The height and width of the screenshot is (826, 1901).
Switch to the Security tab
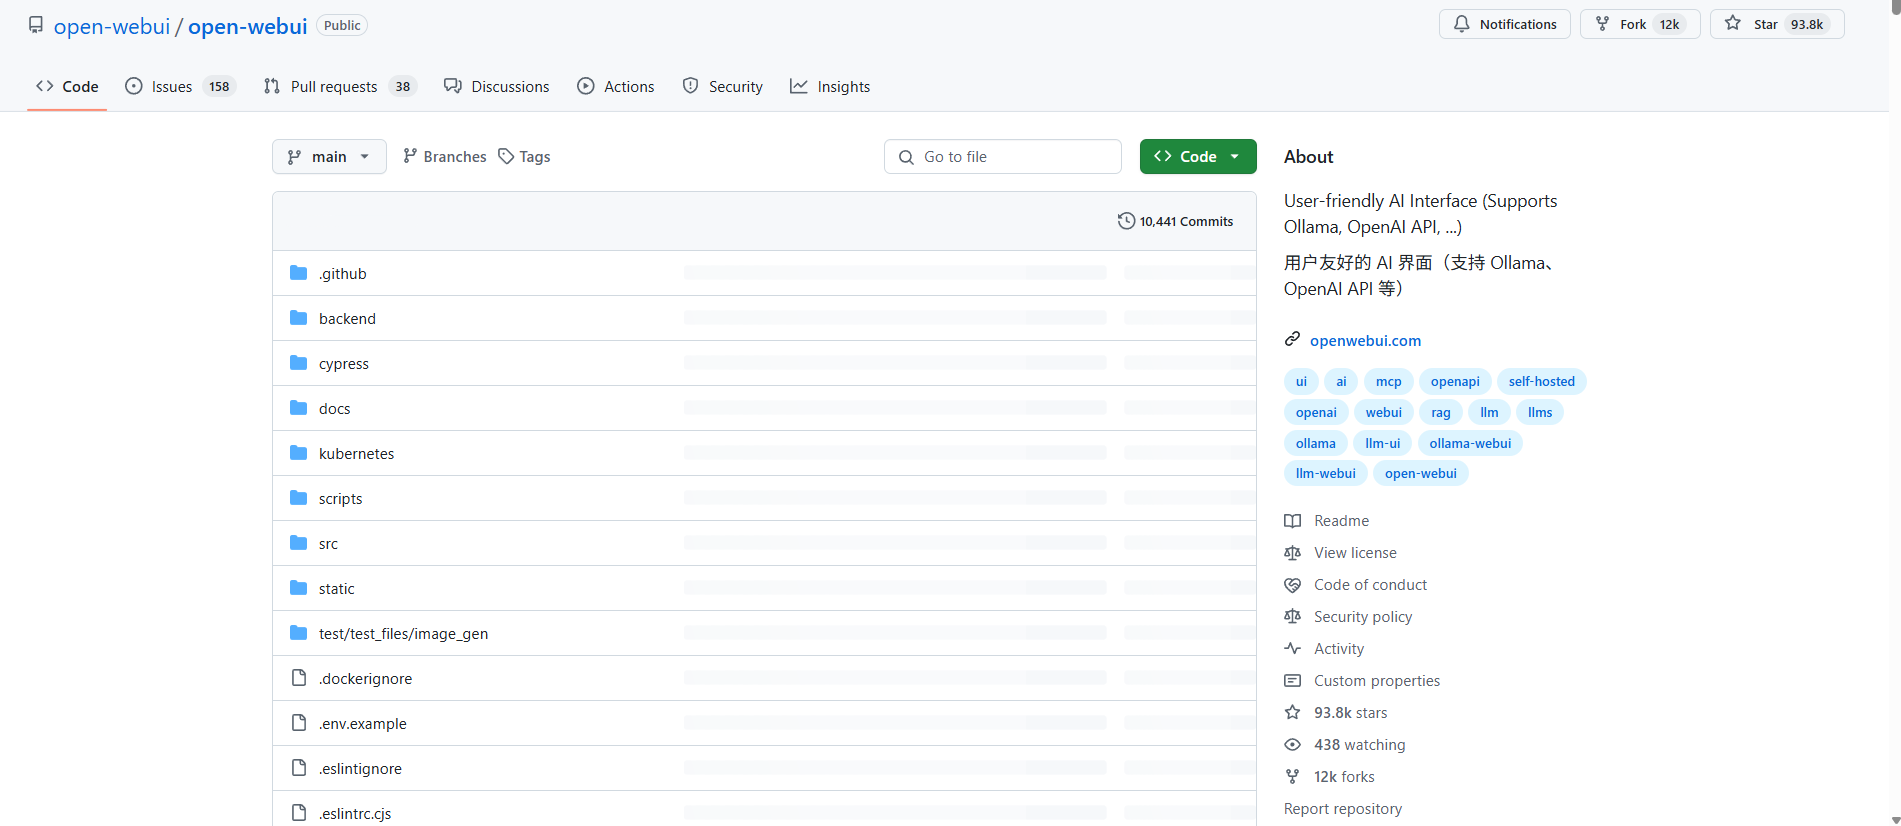[x=722, y=87]
